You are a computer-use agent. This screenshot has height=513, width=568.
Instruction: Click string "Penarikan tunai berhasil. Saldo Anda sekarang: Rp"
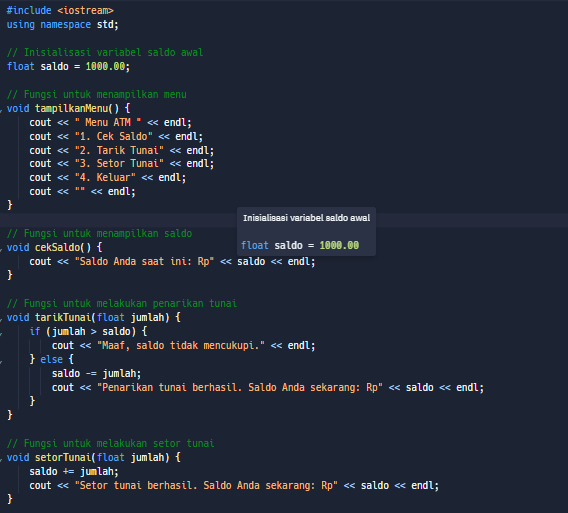click(x=240, y=388)
